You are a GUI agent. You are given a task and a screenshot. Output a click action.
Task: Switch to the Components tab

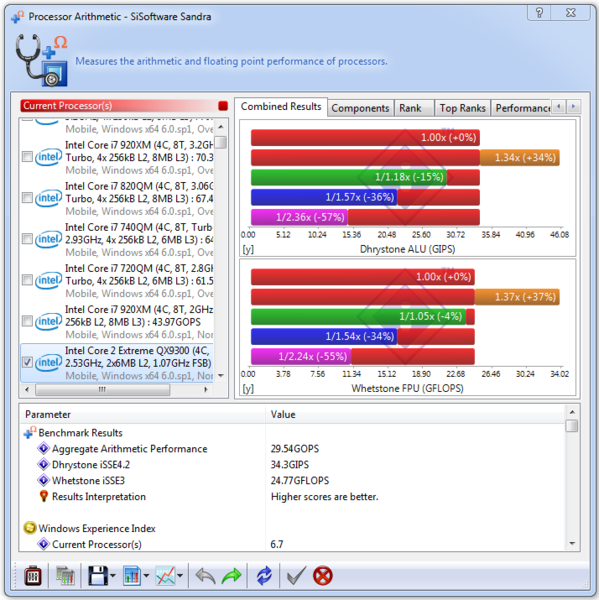click(x=360, y=108)
